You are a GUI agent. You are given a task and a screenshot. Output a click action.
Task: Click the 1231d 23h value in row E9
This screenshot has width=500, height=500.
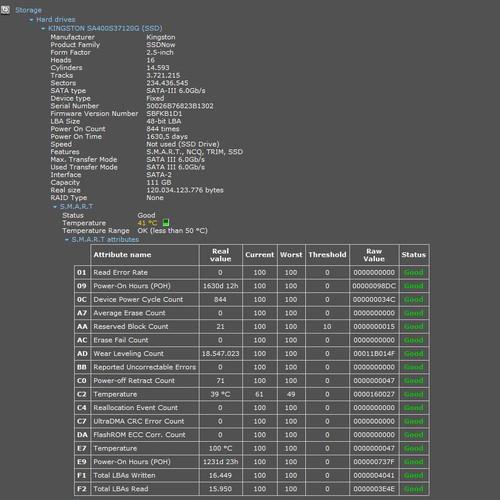tap(221, 462)
